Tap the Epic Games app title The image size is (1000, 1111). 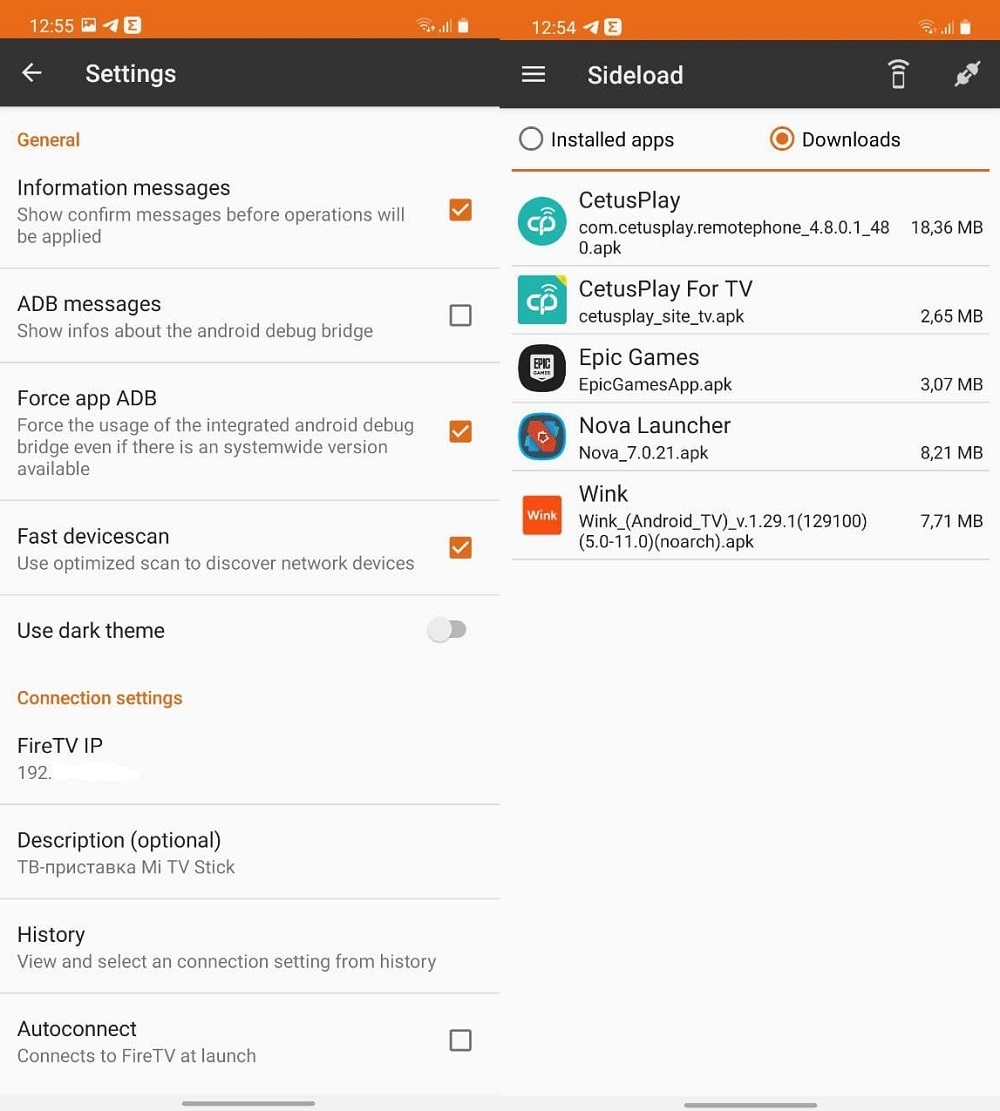pyautogui.click(x=639, y=357)
